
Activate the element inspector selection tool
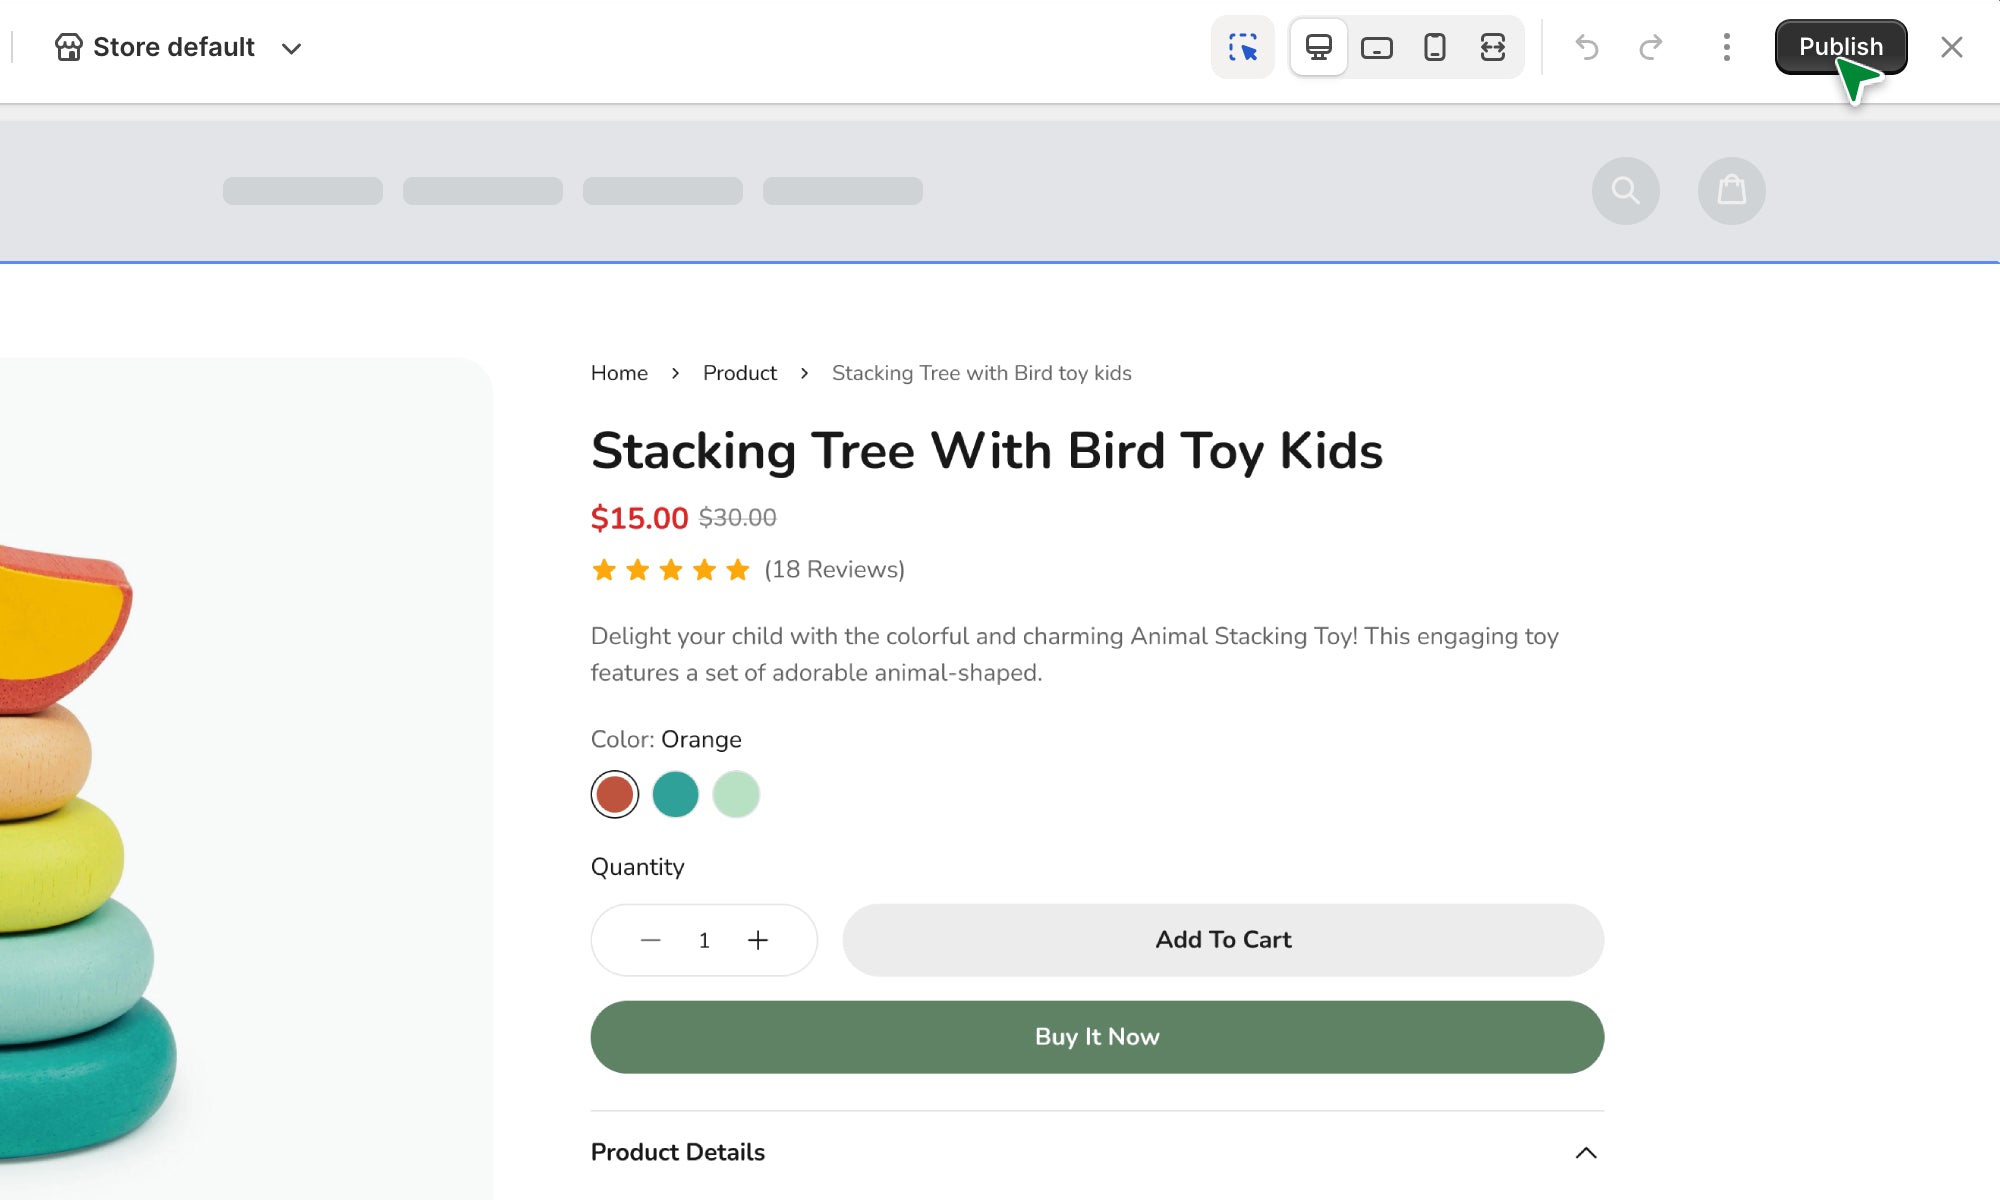(1242, 47)
